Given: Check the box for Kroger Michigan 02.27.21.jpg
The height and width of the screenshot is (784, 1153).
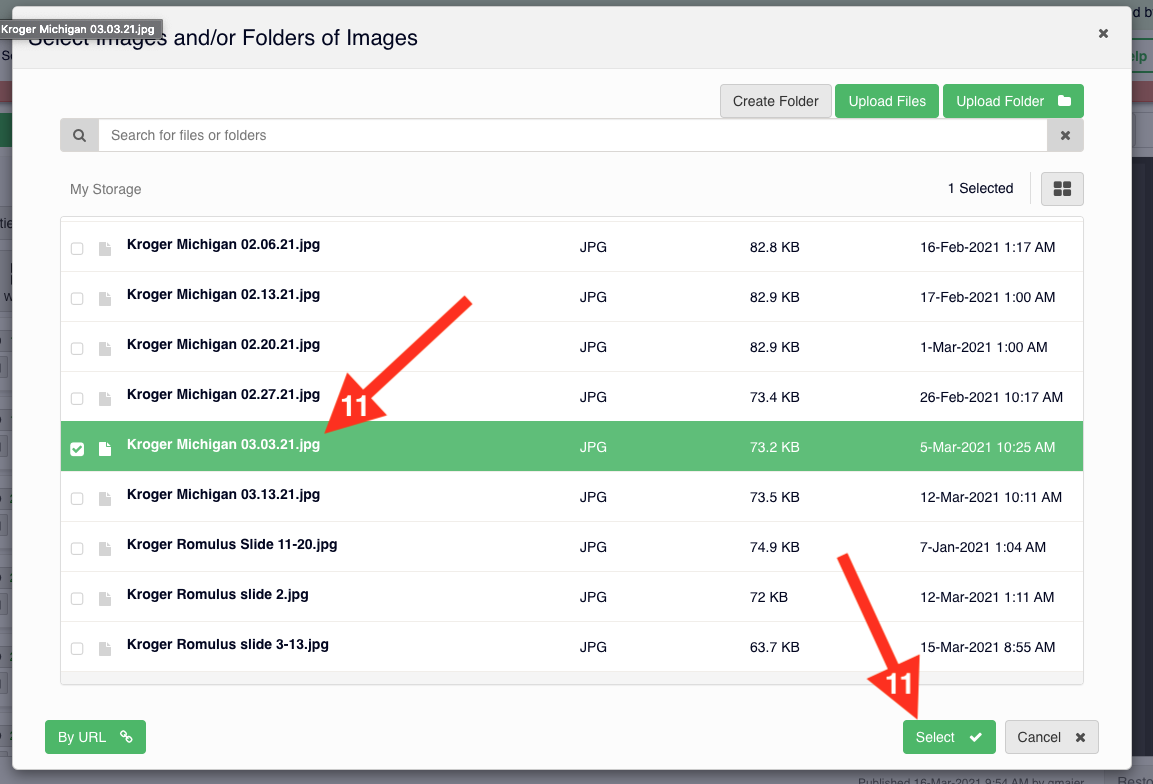Looking at the screenshot, I should point(77,399).
